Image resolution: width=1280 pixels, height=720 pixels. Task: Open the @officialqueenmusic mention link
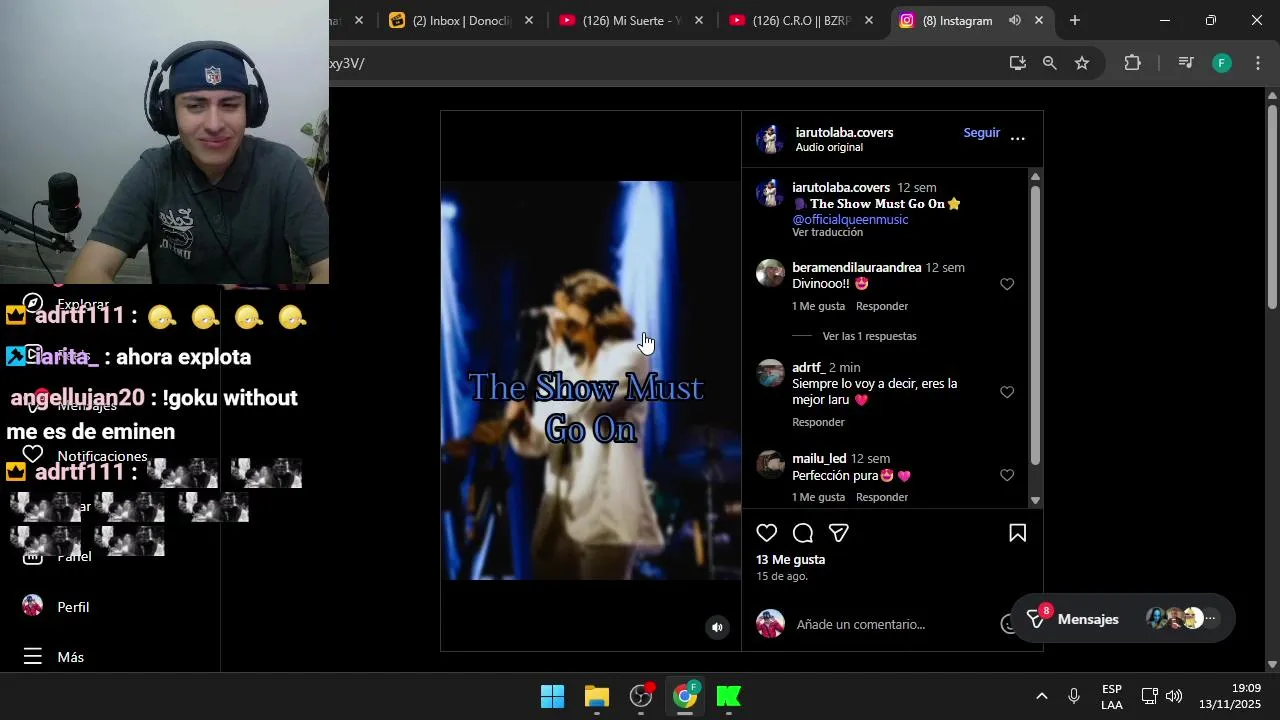tap(850, 219)
